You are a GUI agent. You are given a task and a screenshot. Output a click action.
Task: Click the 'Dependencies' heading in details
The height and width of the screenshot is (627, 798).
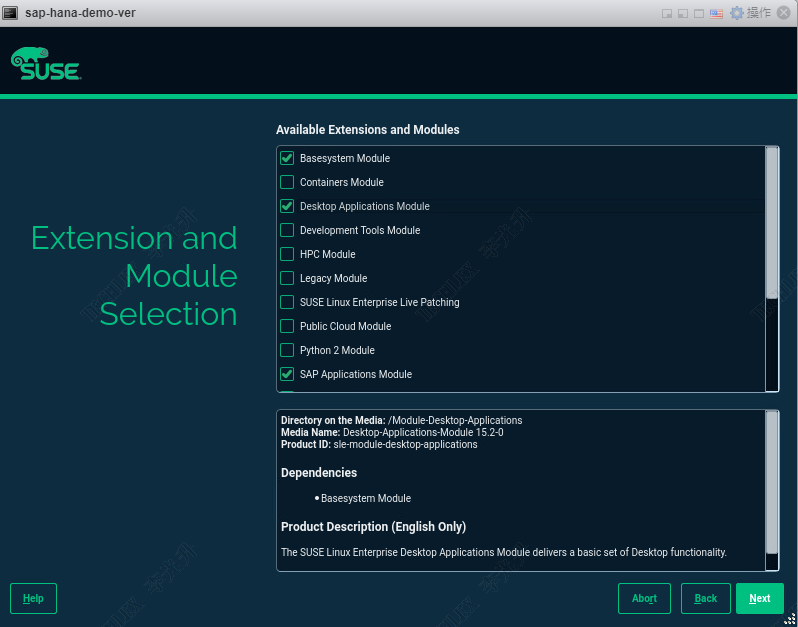point(319,473)
